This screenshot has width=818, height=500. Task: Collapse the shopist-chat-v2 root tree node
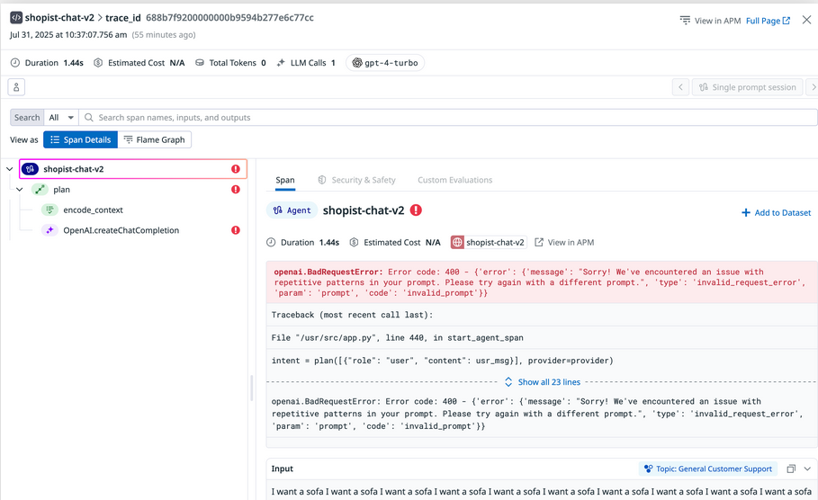pyautogui.click(x=10, y=169)
